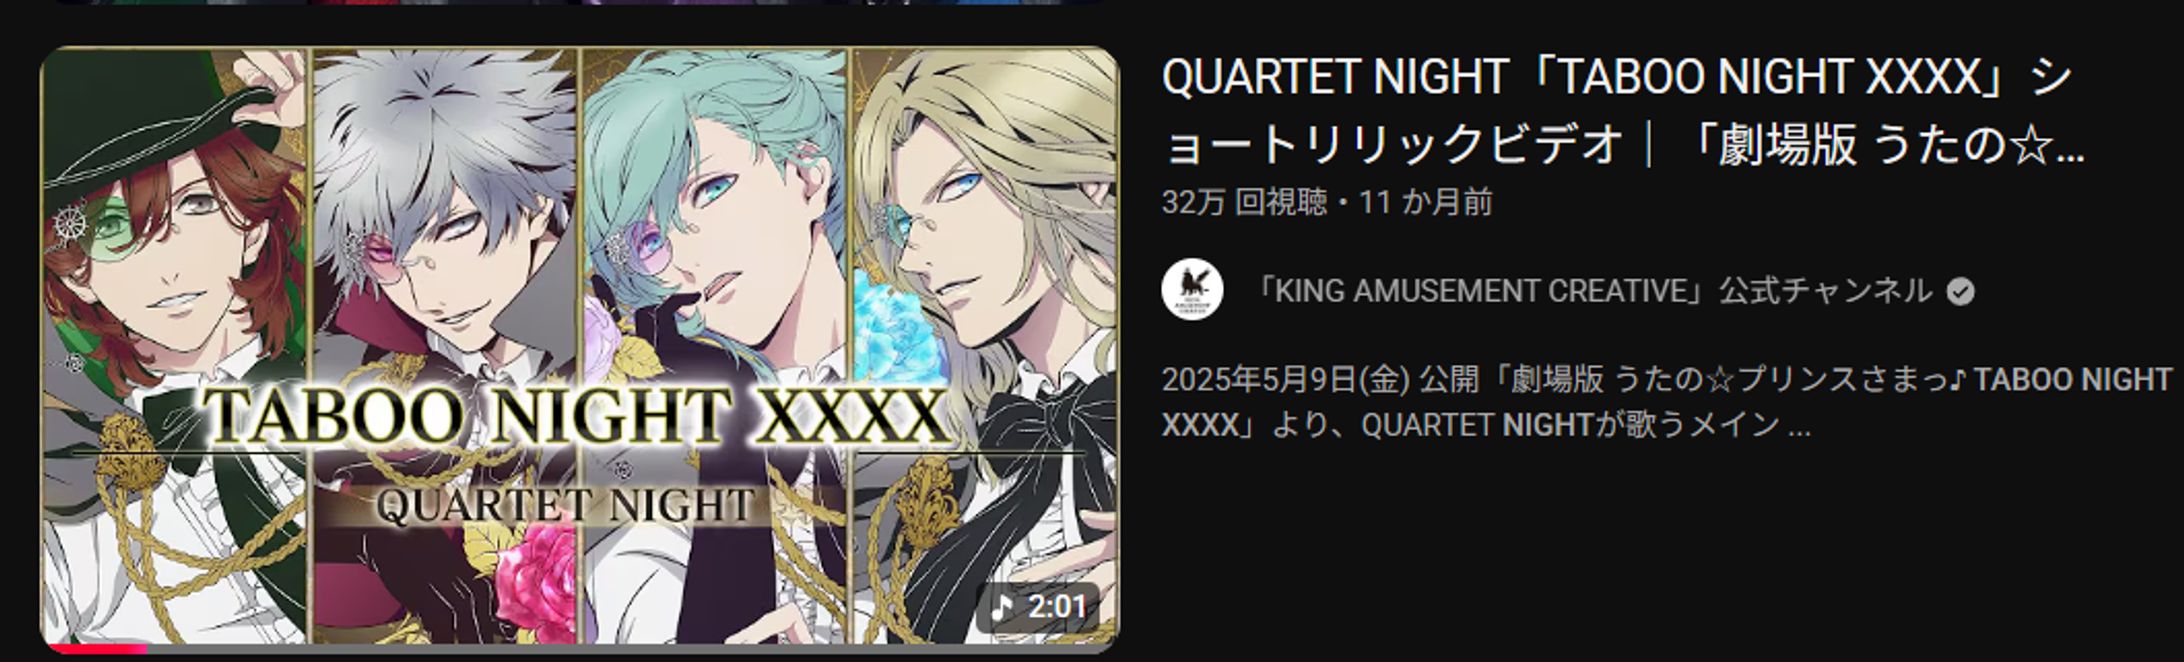This screenshot has height=662, width=2184.
Task: Open the KING AMUSEMENT CREATIVE channel avatar
Action: tap(1192, 291)
